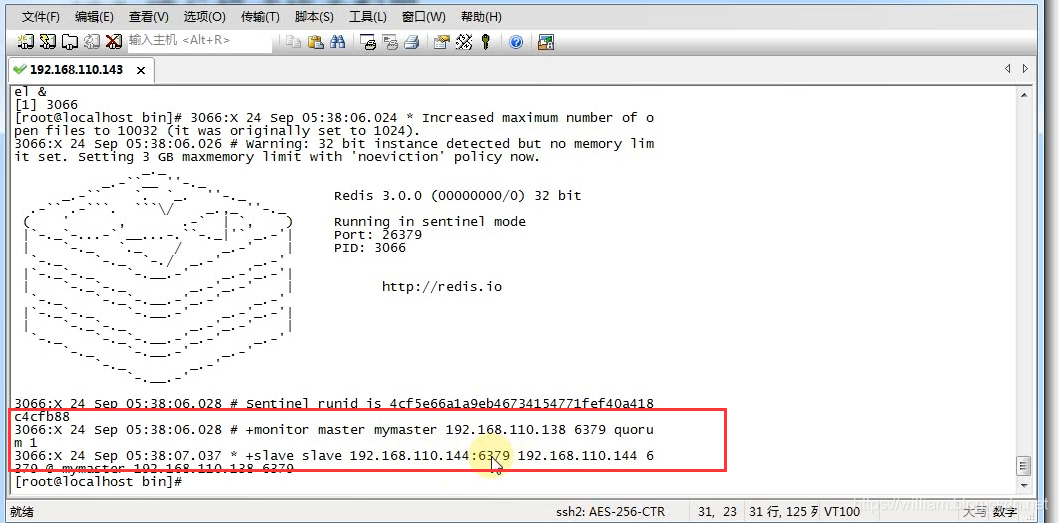Click the grayed Reconnect icon
The image size is (1059, 523).
point(93,42)
